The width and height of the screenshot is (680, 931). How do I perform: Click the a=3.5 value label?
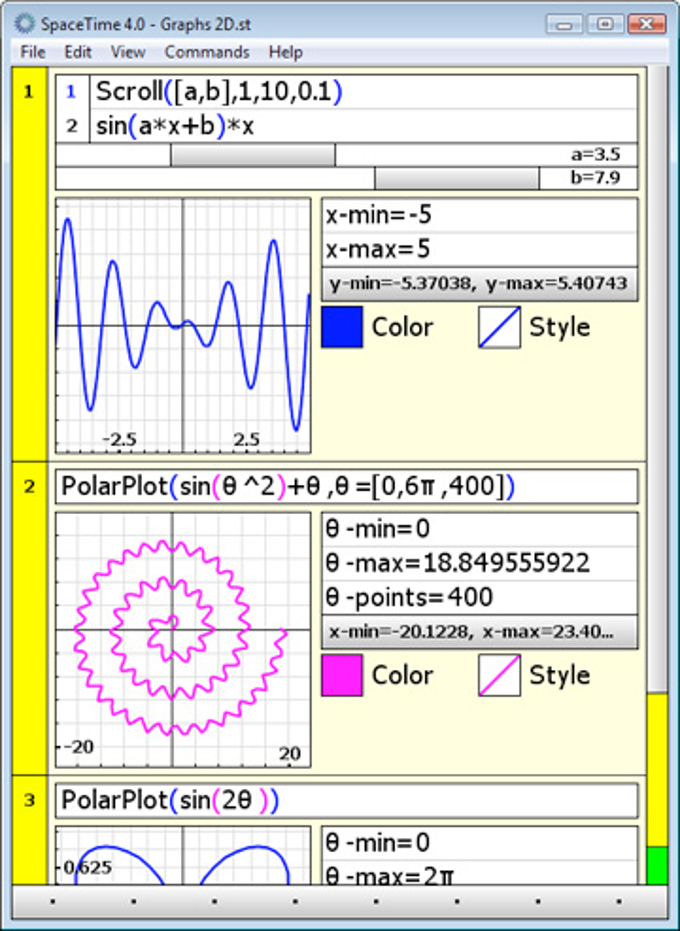click(596, 155)
